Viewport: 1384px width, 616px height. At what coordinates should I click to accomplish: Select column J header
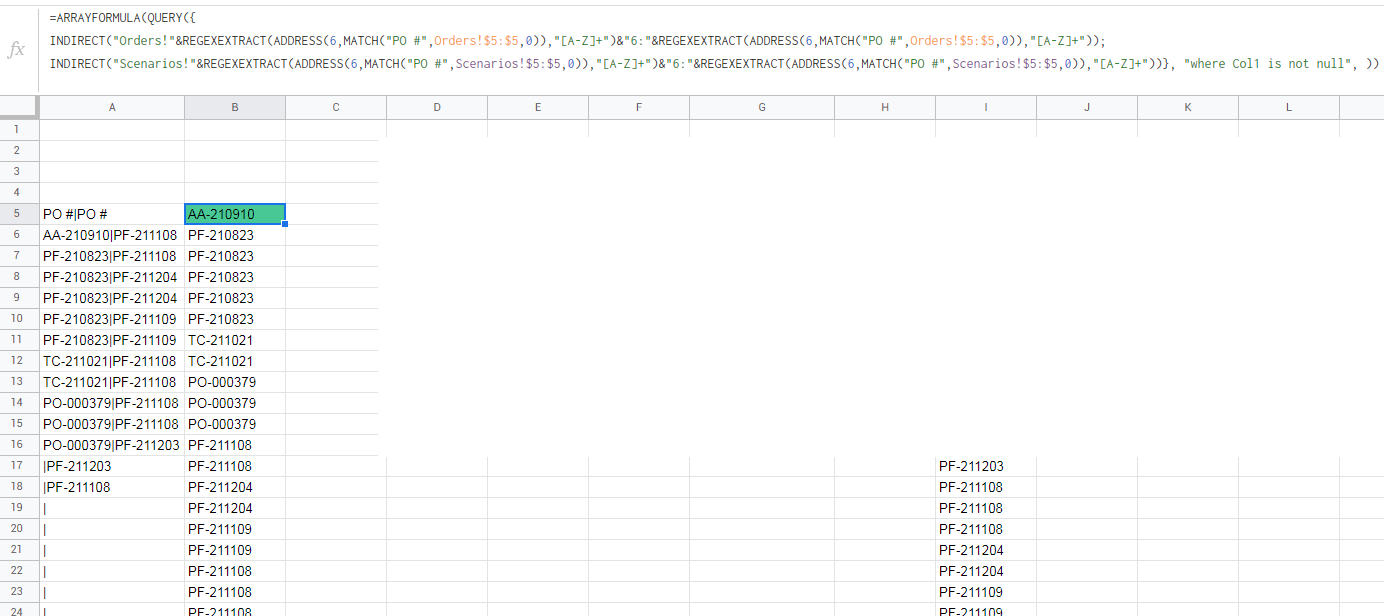pyautogui.click(x=1087, y=107)
